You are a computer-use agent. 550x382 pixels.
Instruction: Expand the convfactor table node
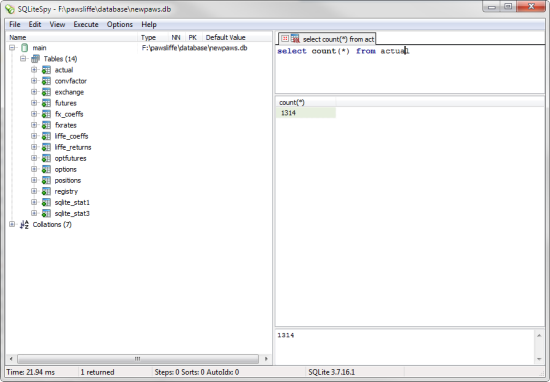(34, 81)
